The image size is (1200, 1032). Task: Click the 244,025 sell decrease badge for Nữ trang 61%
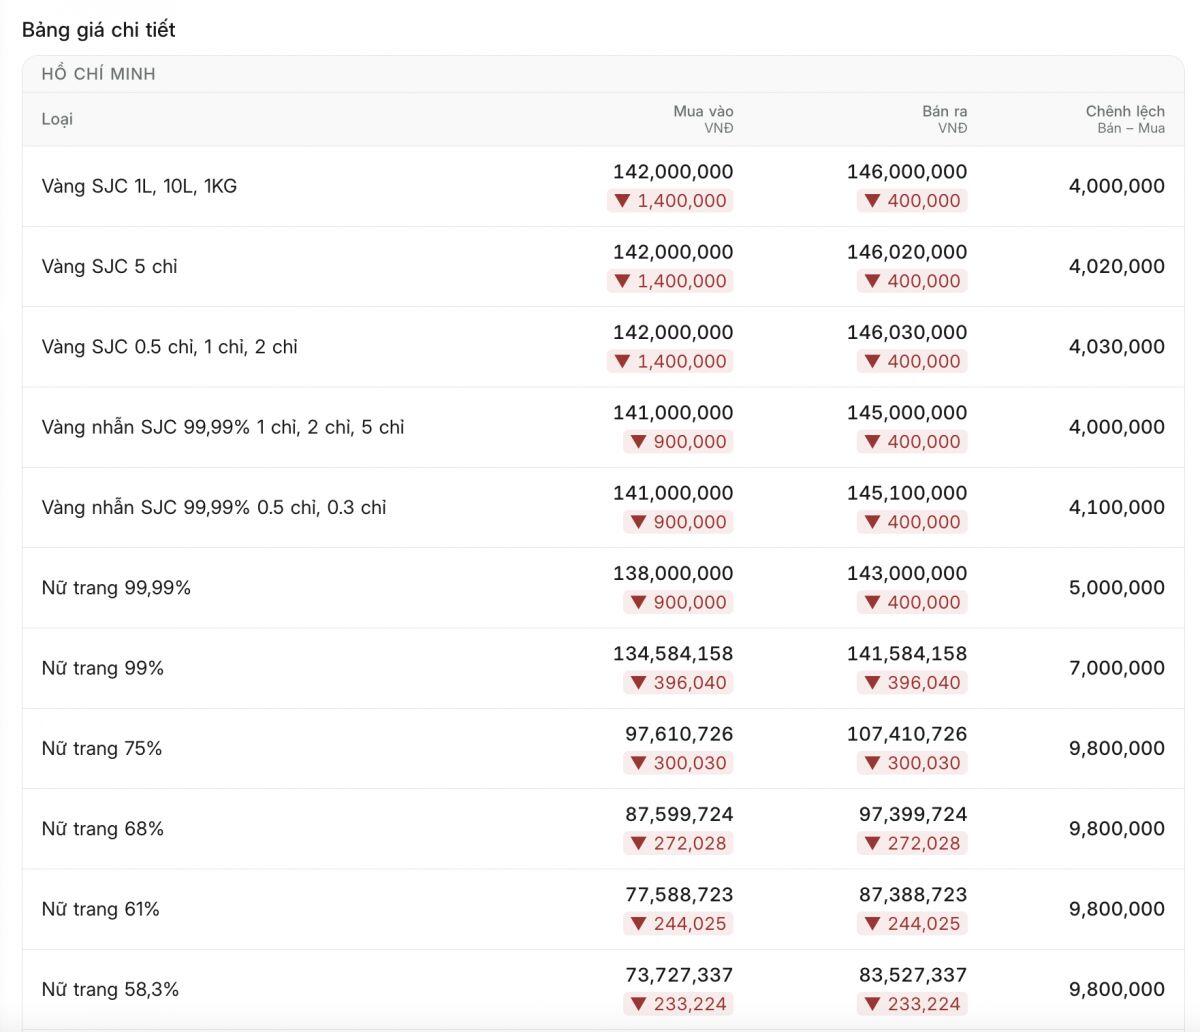tap(912, 924)
